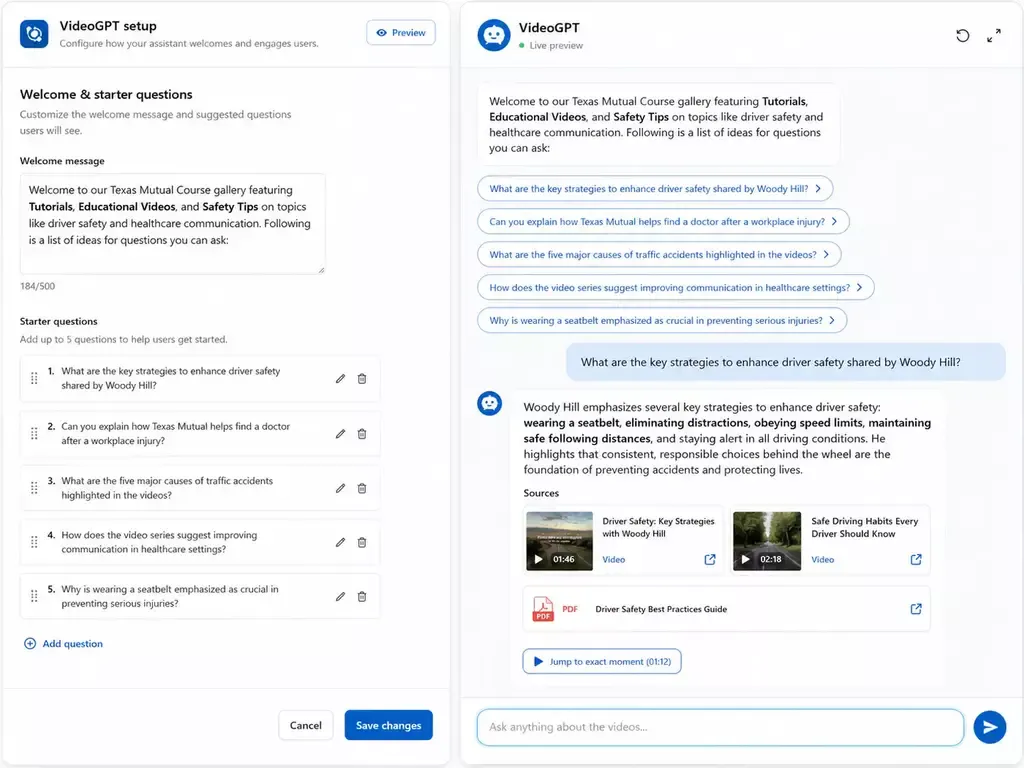Delete question 5 about wearing a seatbelt

click(x=362, y=596)
